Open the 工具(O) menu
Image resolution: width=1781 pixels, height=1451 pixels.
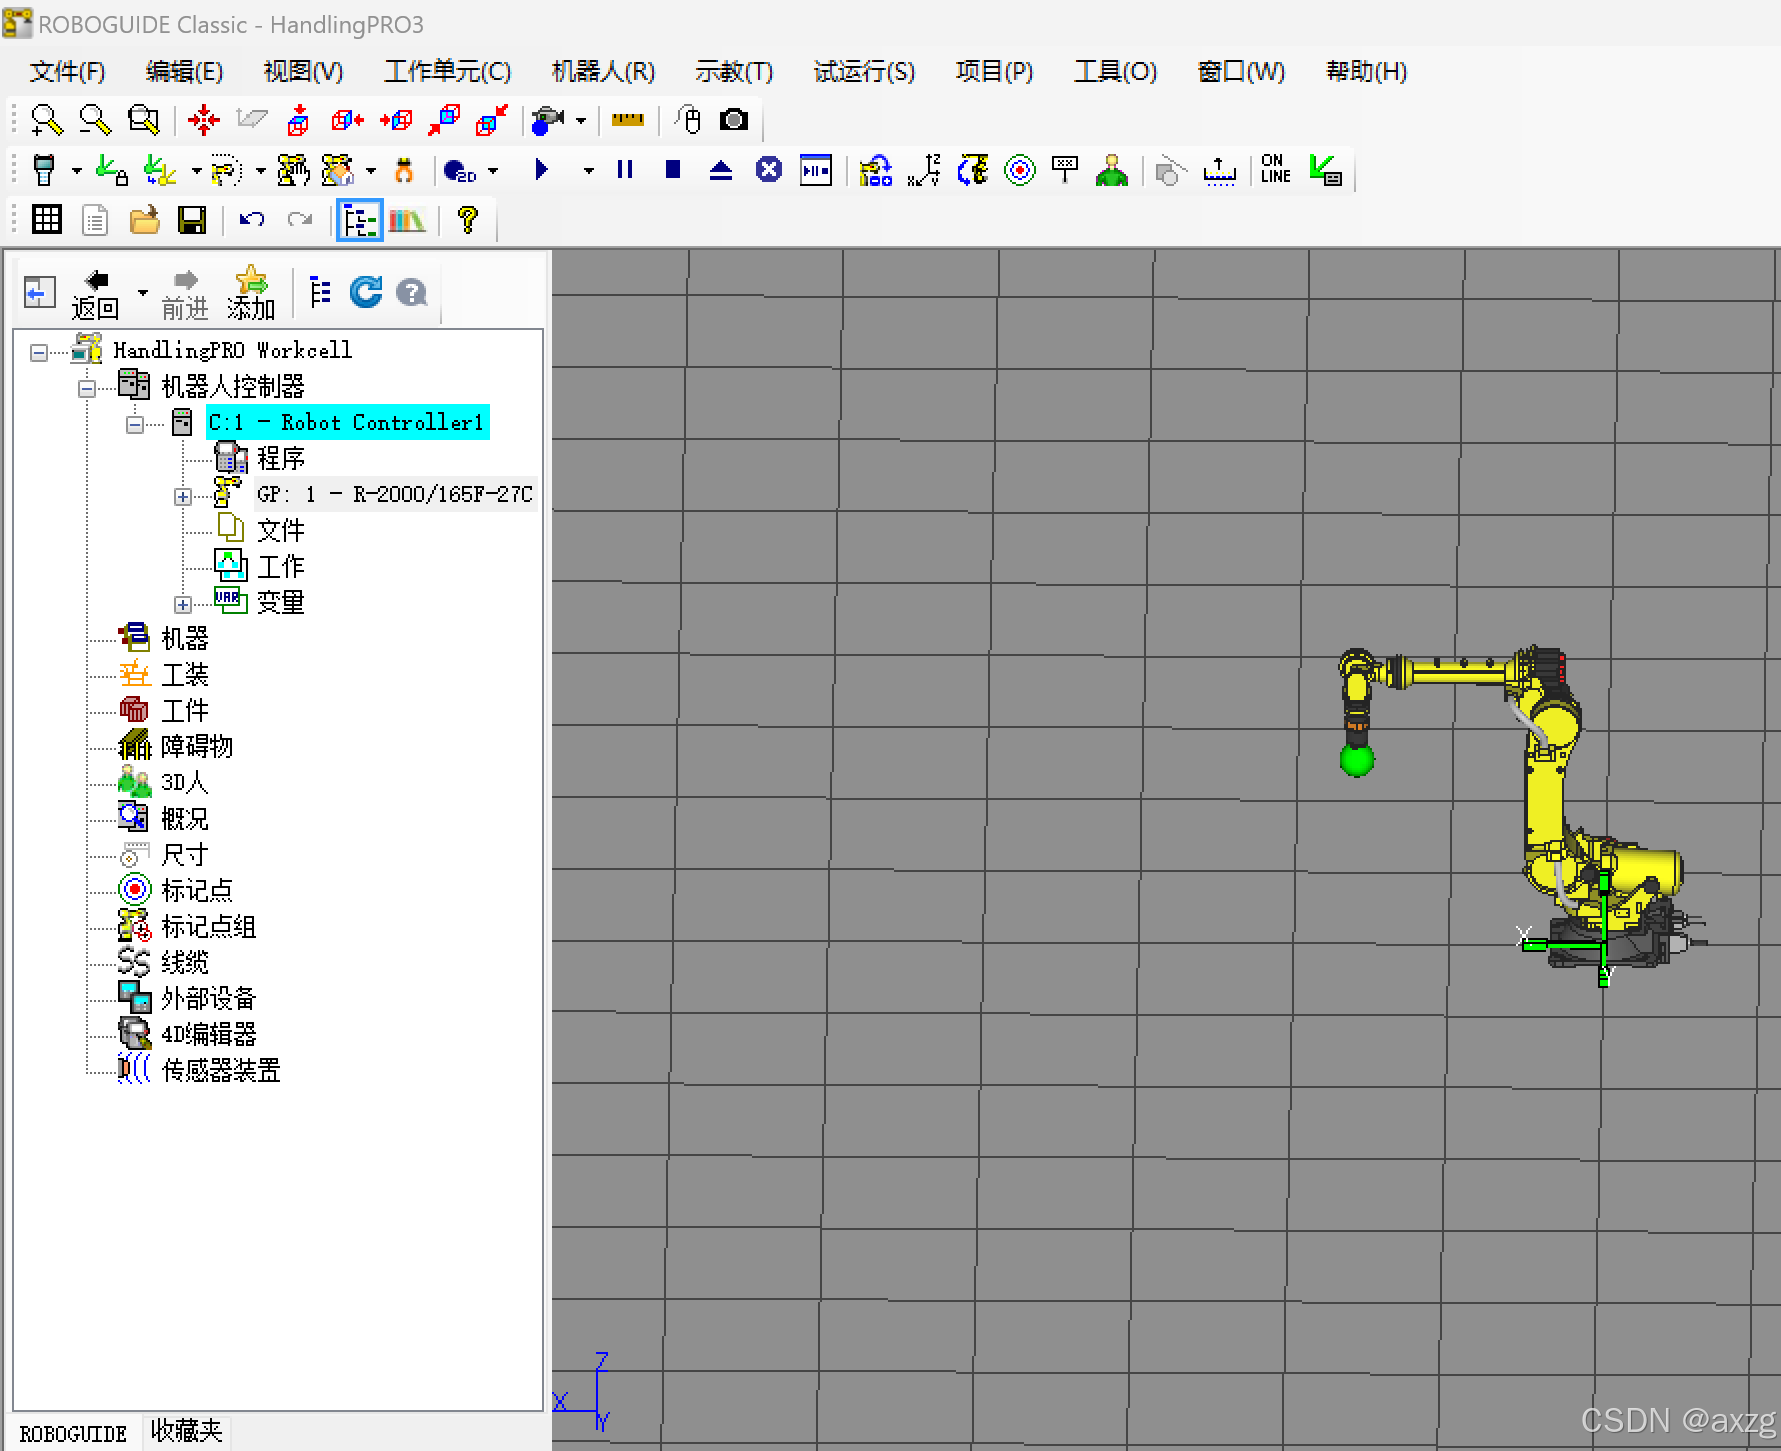1115,72
